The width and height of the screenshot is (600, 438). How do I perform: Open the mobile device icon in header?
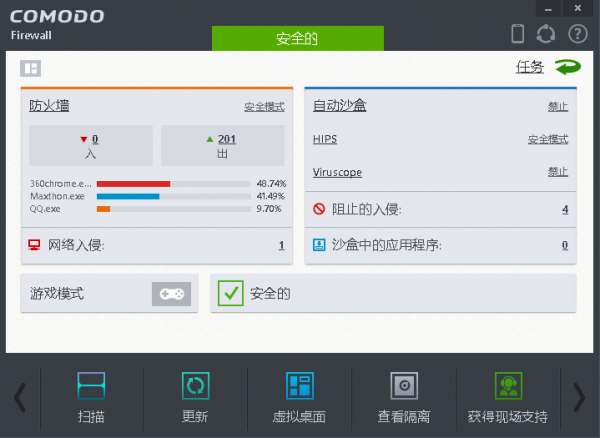pyautogui.click(x=518, y=34)
